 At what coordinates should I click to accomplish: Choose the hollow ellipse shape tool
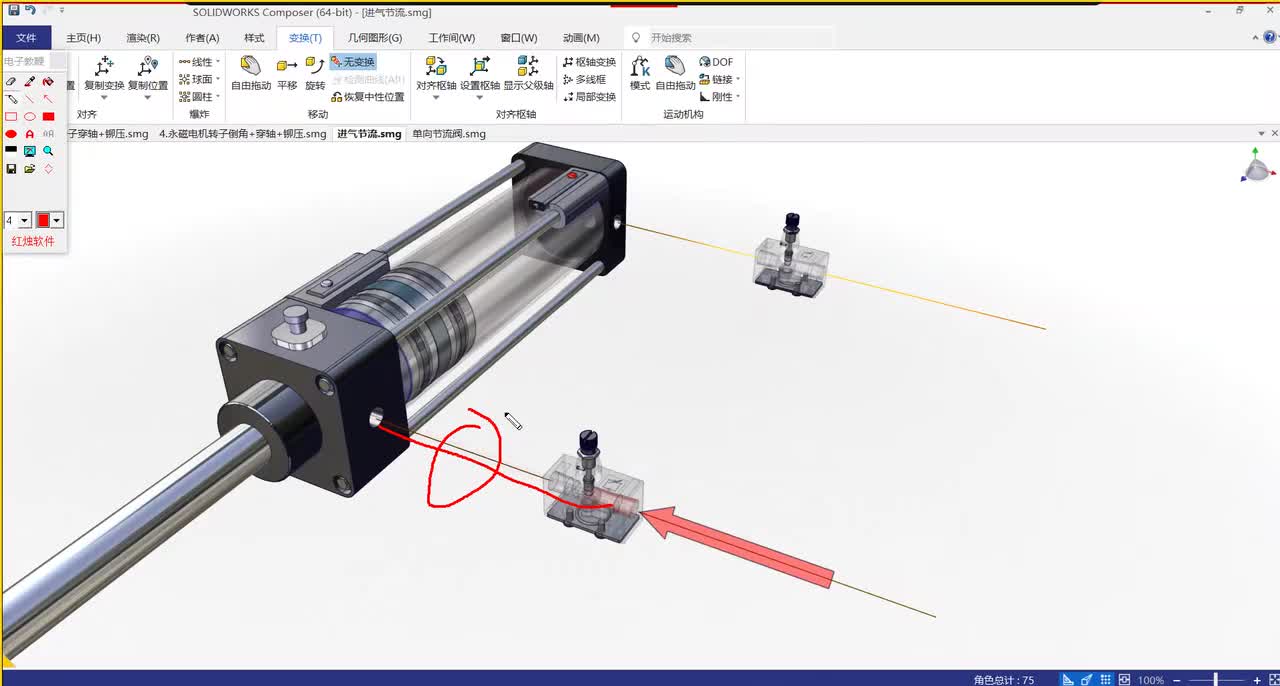(30, 116)
